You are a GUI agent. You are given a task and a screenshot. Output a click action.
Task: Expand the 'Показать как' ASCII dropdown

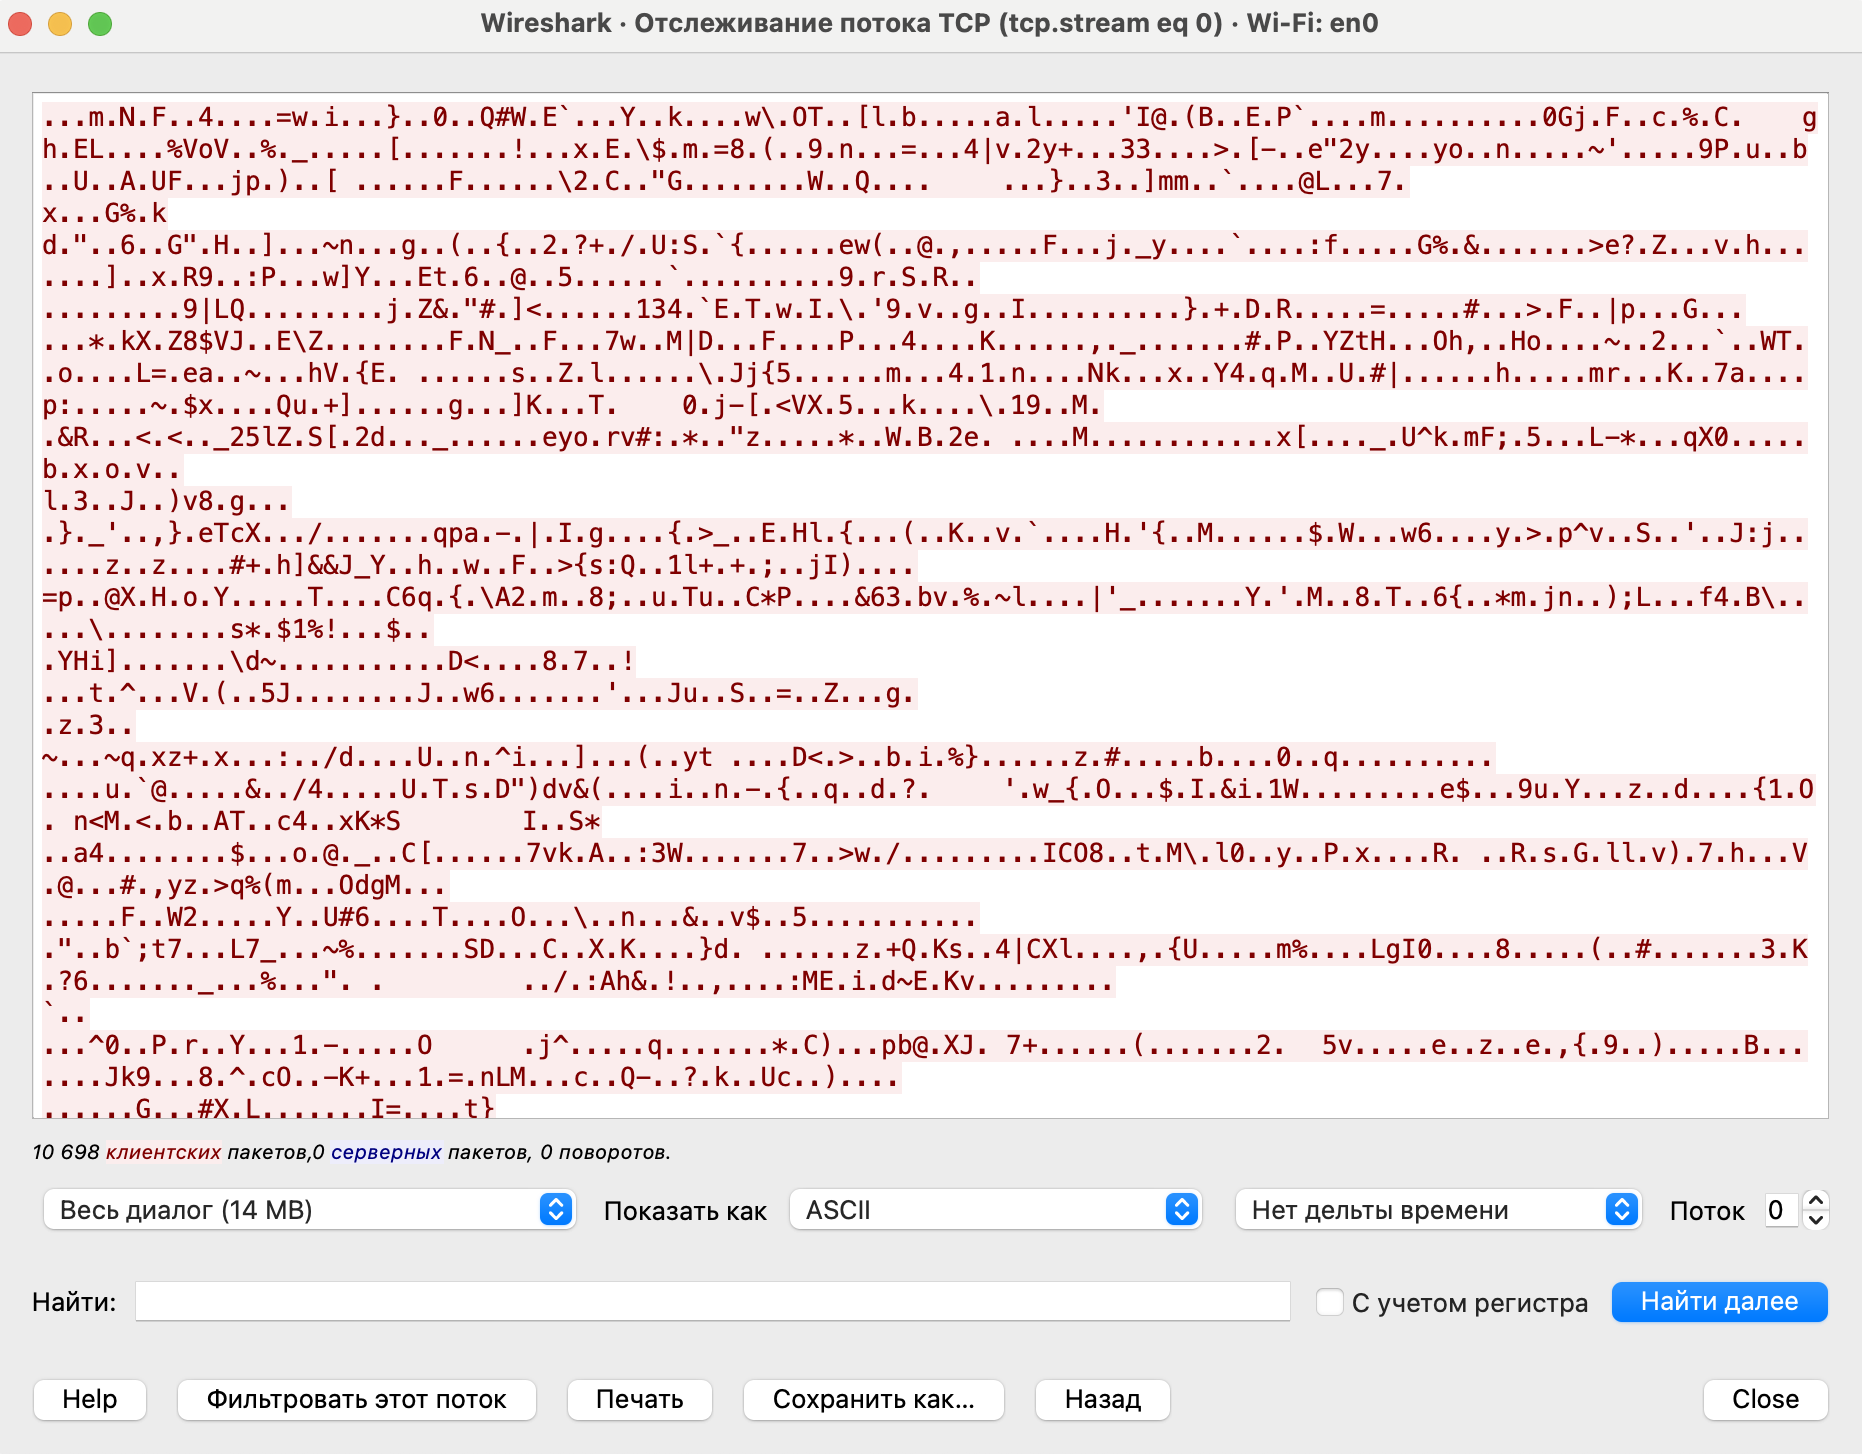(995, 1210)
